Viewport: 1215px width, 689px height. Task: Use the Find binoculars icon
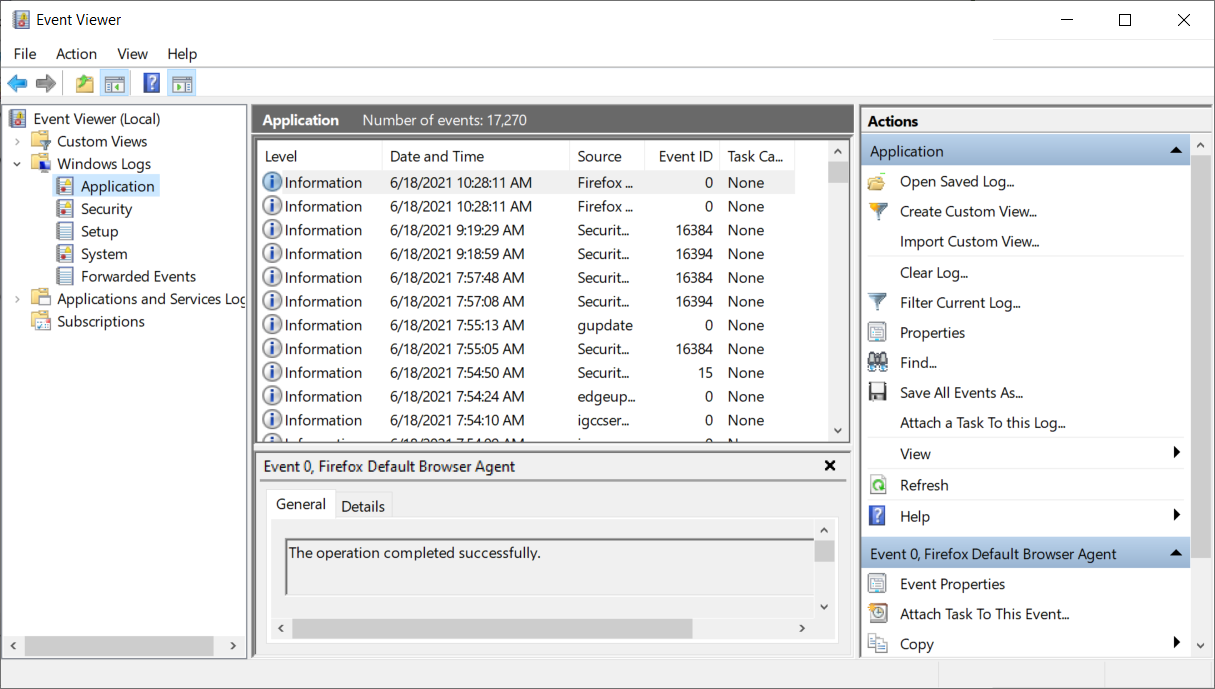878,362
